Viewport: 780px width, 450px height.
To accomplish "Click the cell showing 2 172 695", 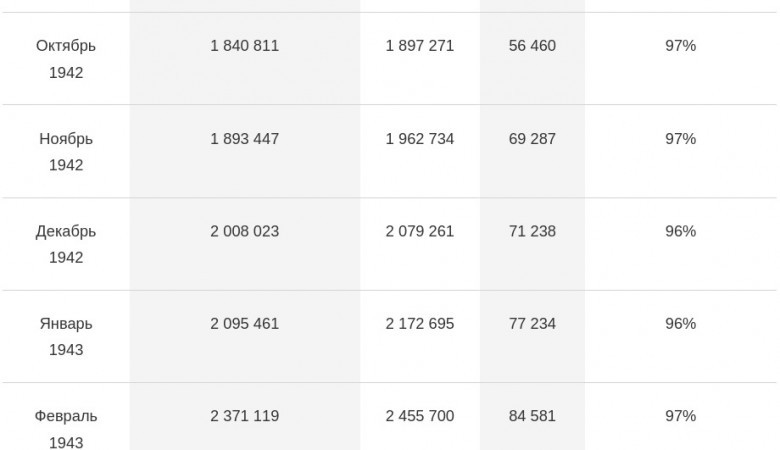I will point(420,324).
